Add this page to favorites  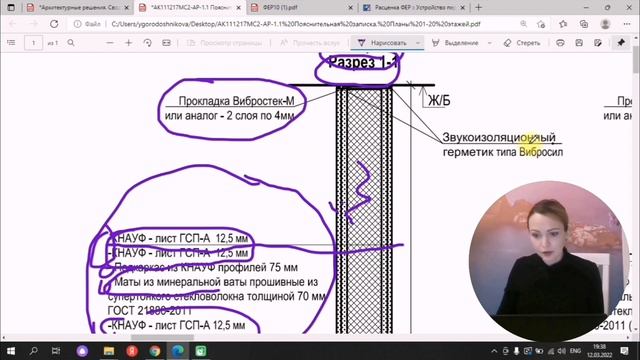tap(542, 24)
